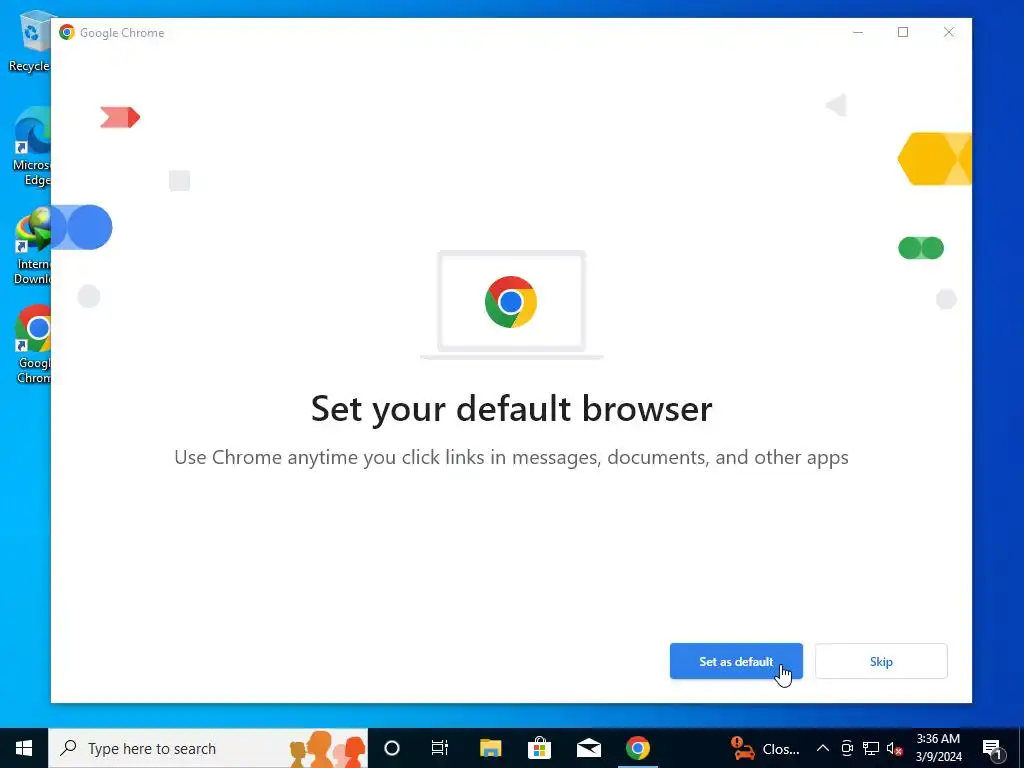Show hidden system tray icons
Image resolution: width=1024 pixels, height=768 pixels.
coord(823,748)
